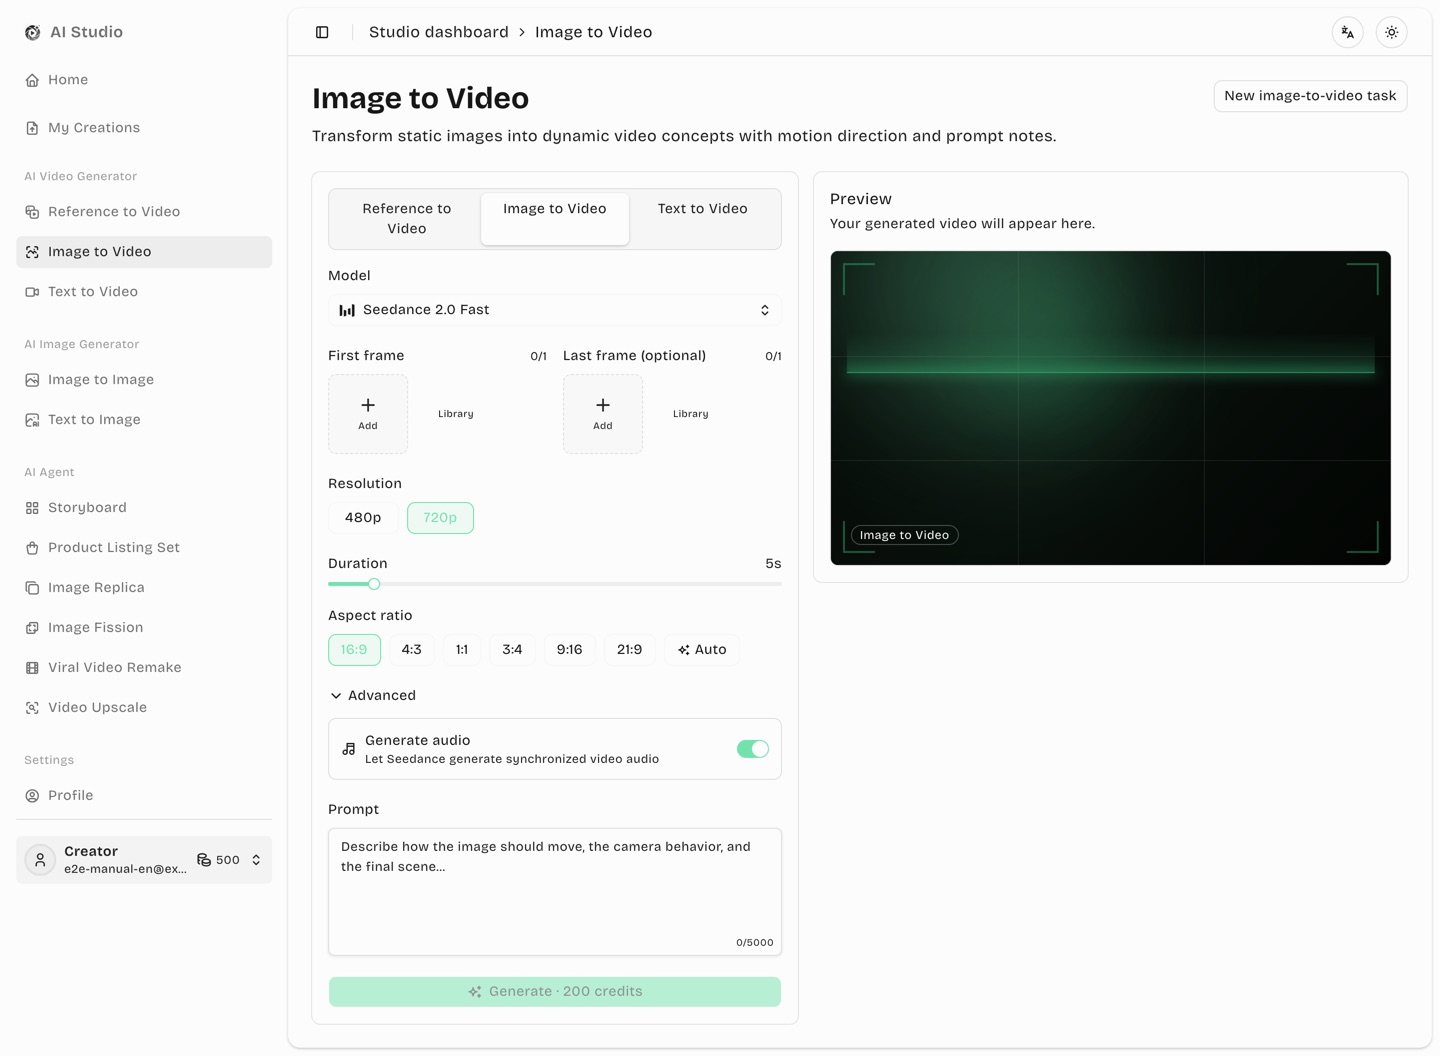Click the video preview area
This screenshot has height=1056, width=1440.
[x=1111, y=408]
